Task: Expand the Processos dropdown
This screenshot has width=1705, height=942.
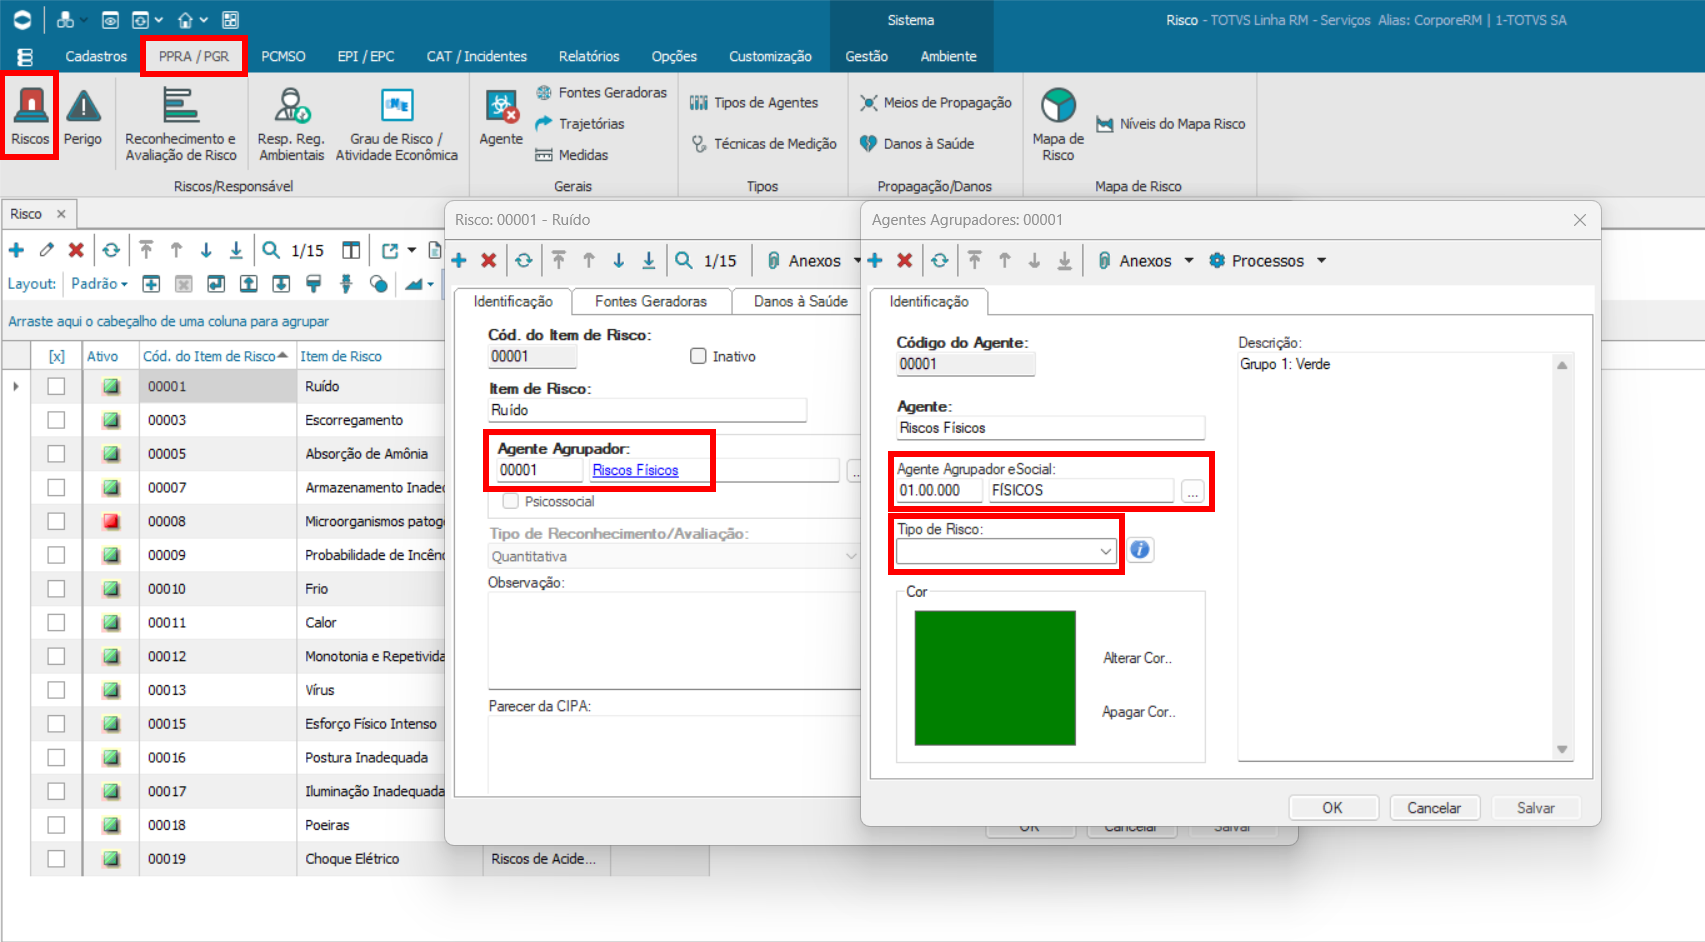Action: [x=1321, y=261]
